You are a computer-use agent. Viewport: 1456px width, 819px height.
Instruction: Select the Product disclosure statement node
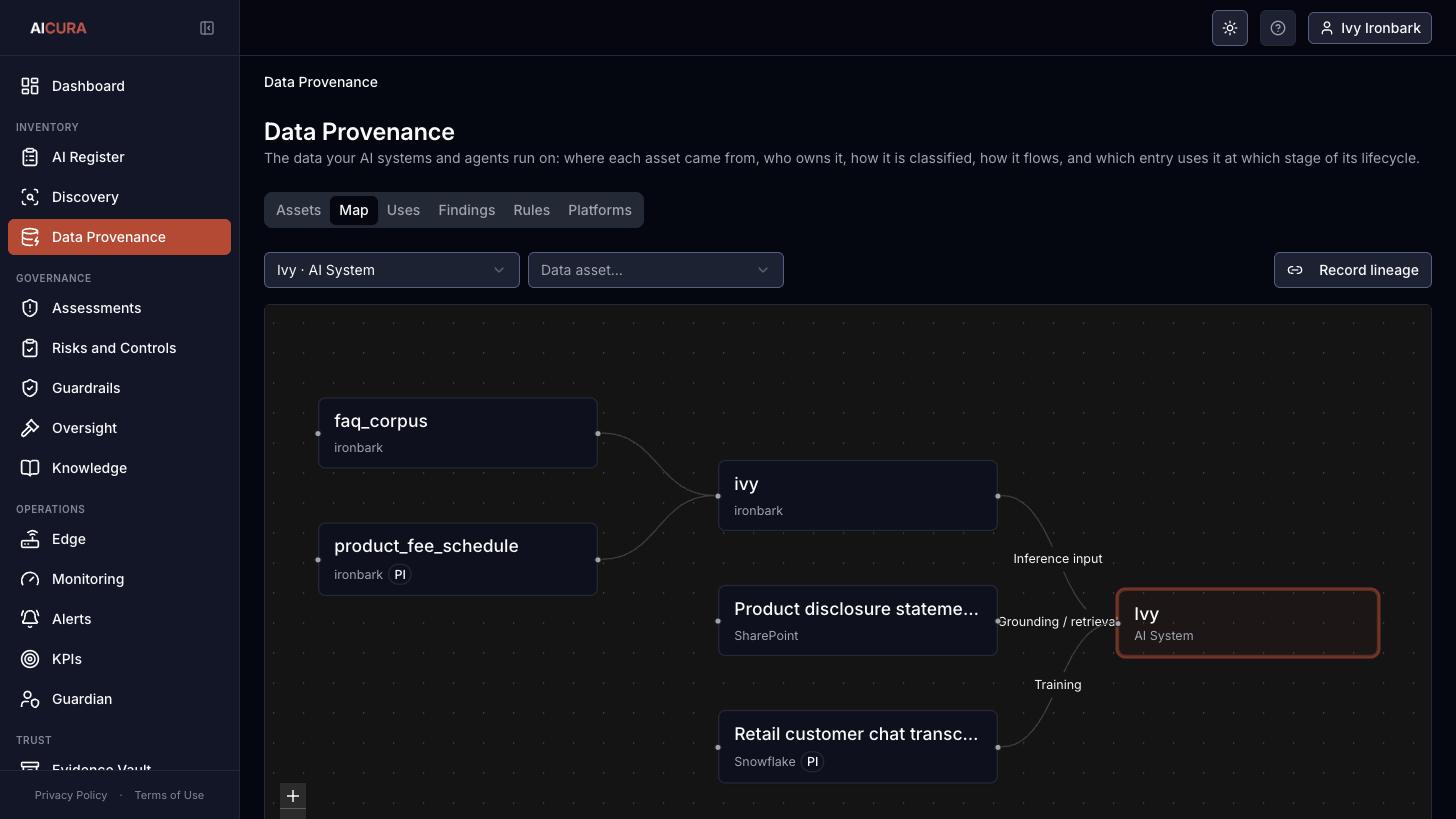[x=858, y=621]
